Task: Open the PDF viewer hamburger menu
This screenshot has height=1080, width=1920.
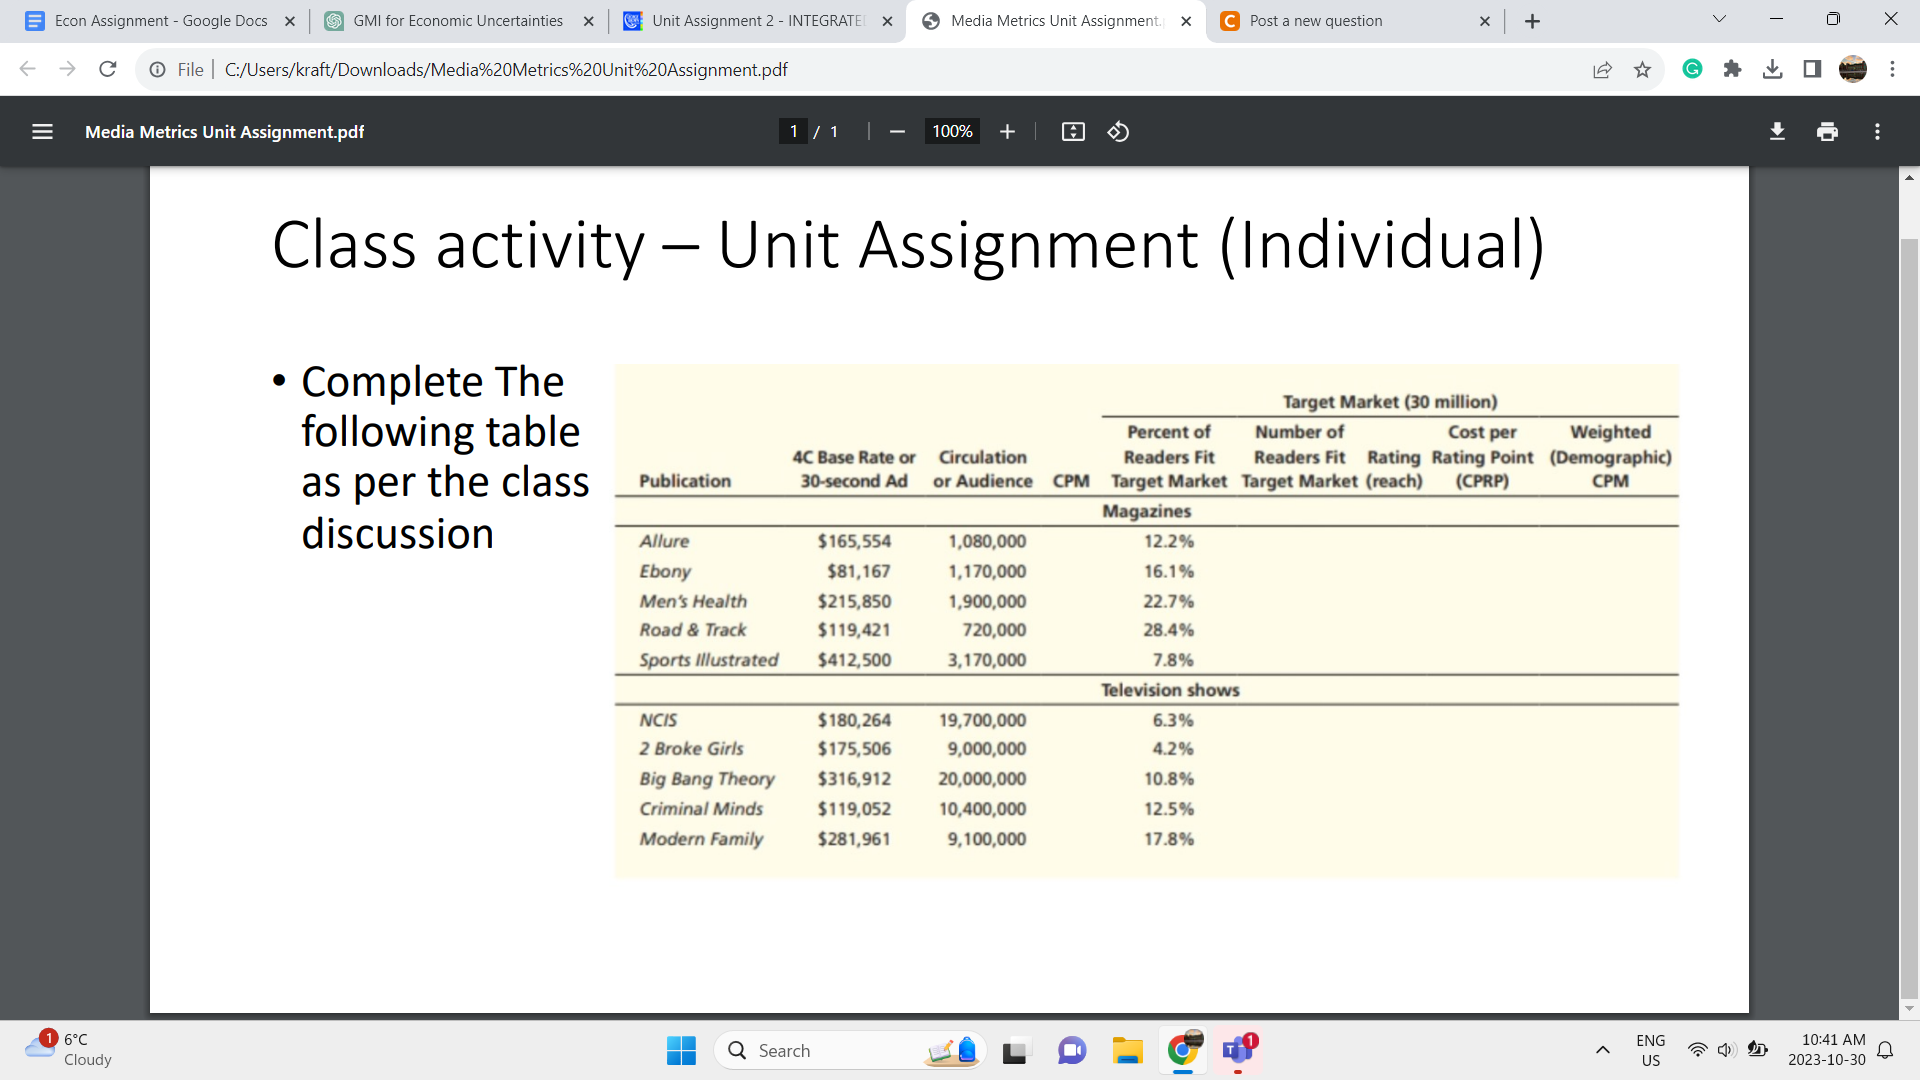Action: click(x=42, y=131)
